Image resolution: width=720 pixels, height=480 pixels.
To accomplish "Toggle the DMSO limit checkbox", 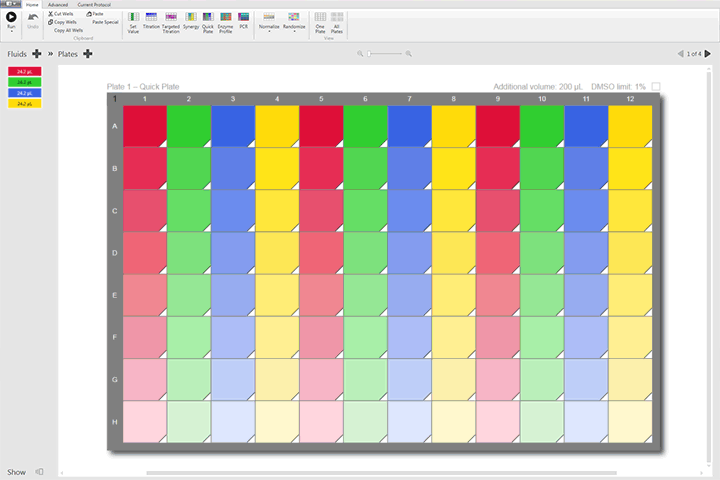I will pyautogui.click(x=656, y=87).
